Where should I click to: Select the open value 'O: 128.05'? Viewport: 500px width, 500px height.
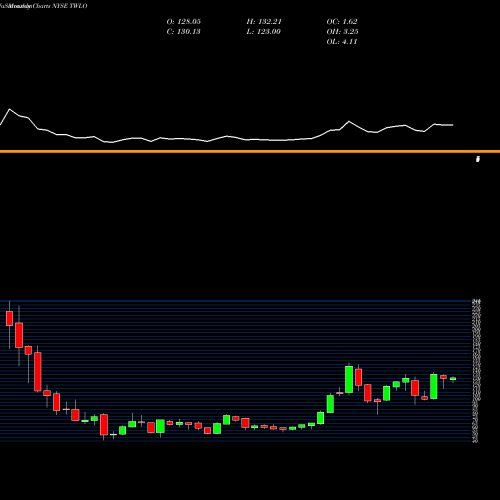pos(184,22)
